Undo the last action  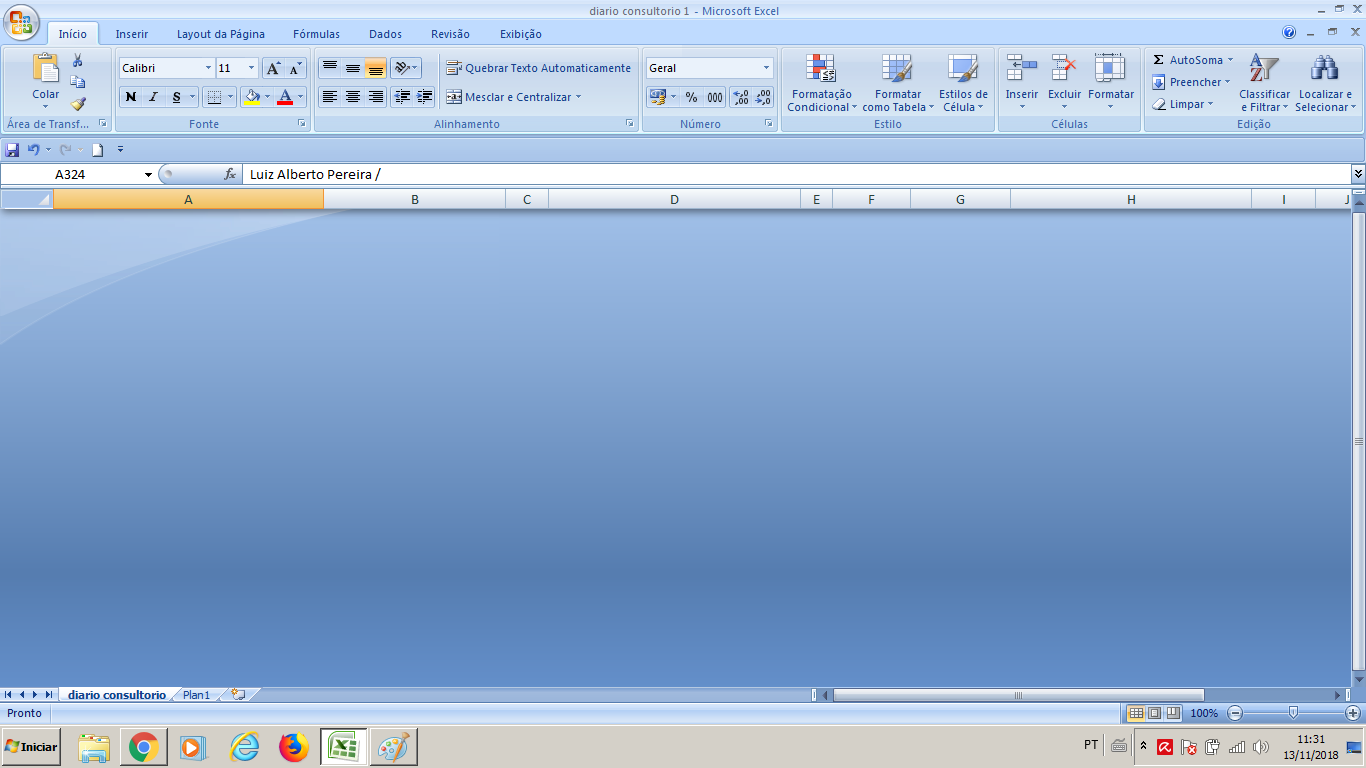pos(34,150)
